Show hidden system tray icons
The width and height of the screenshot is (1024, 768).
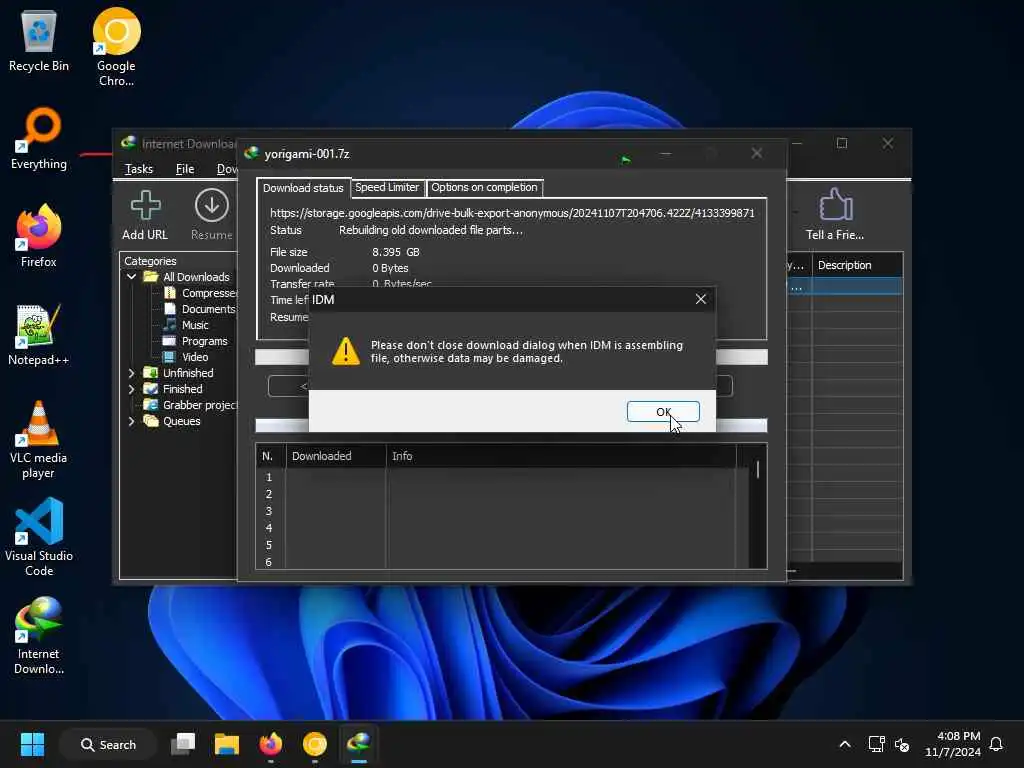tap(844, 744)
